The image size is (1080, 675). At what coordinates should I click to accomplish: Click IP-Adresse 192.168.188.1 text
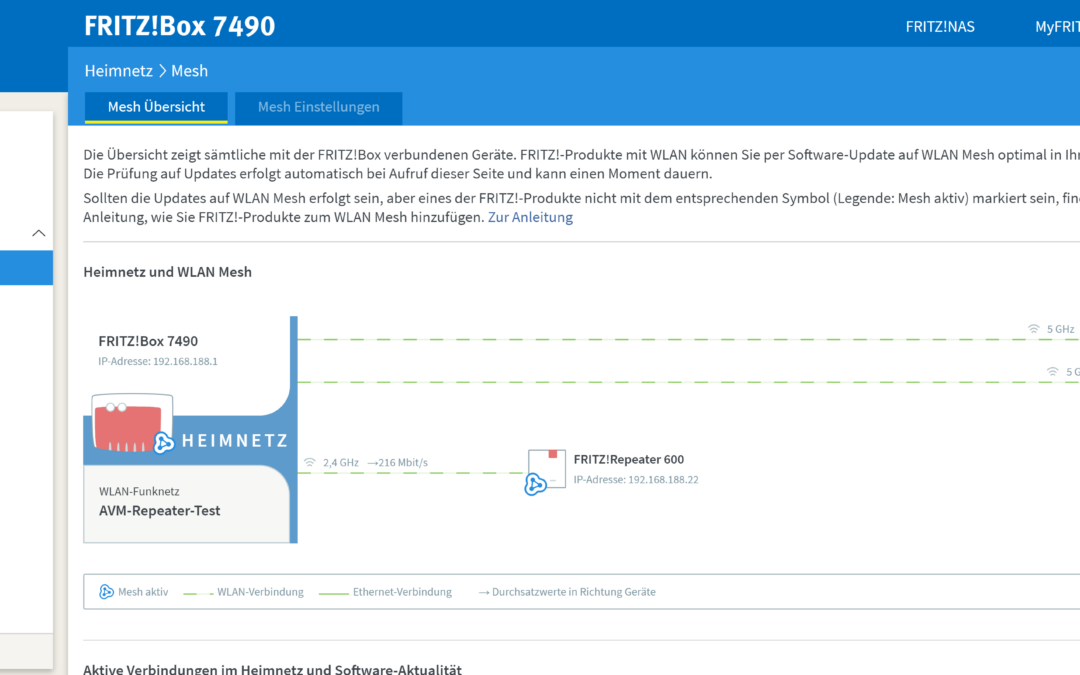click(x=158, y=362)
